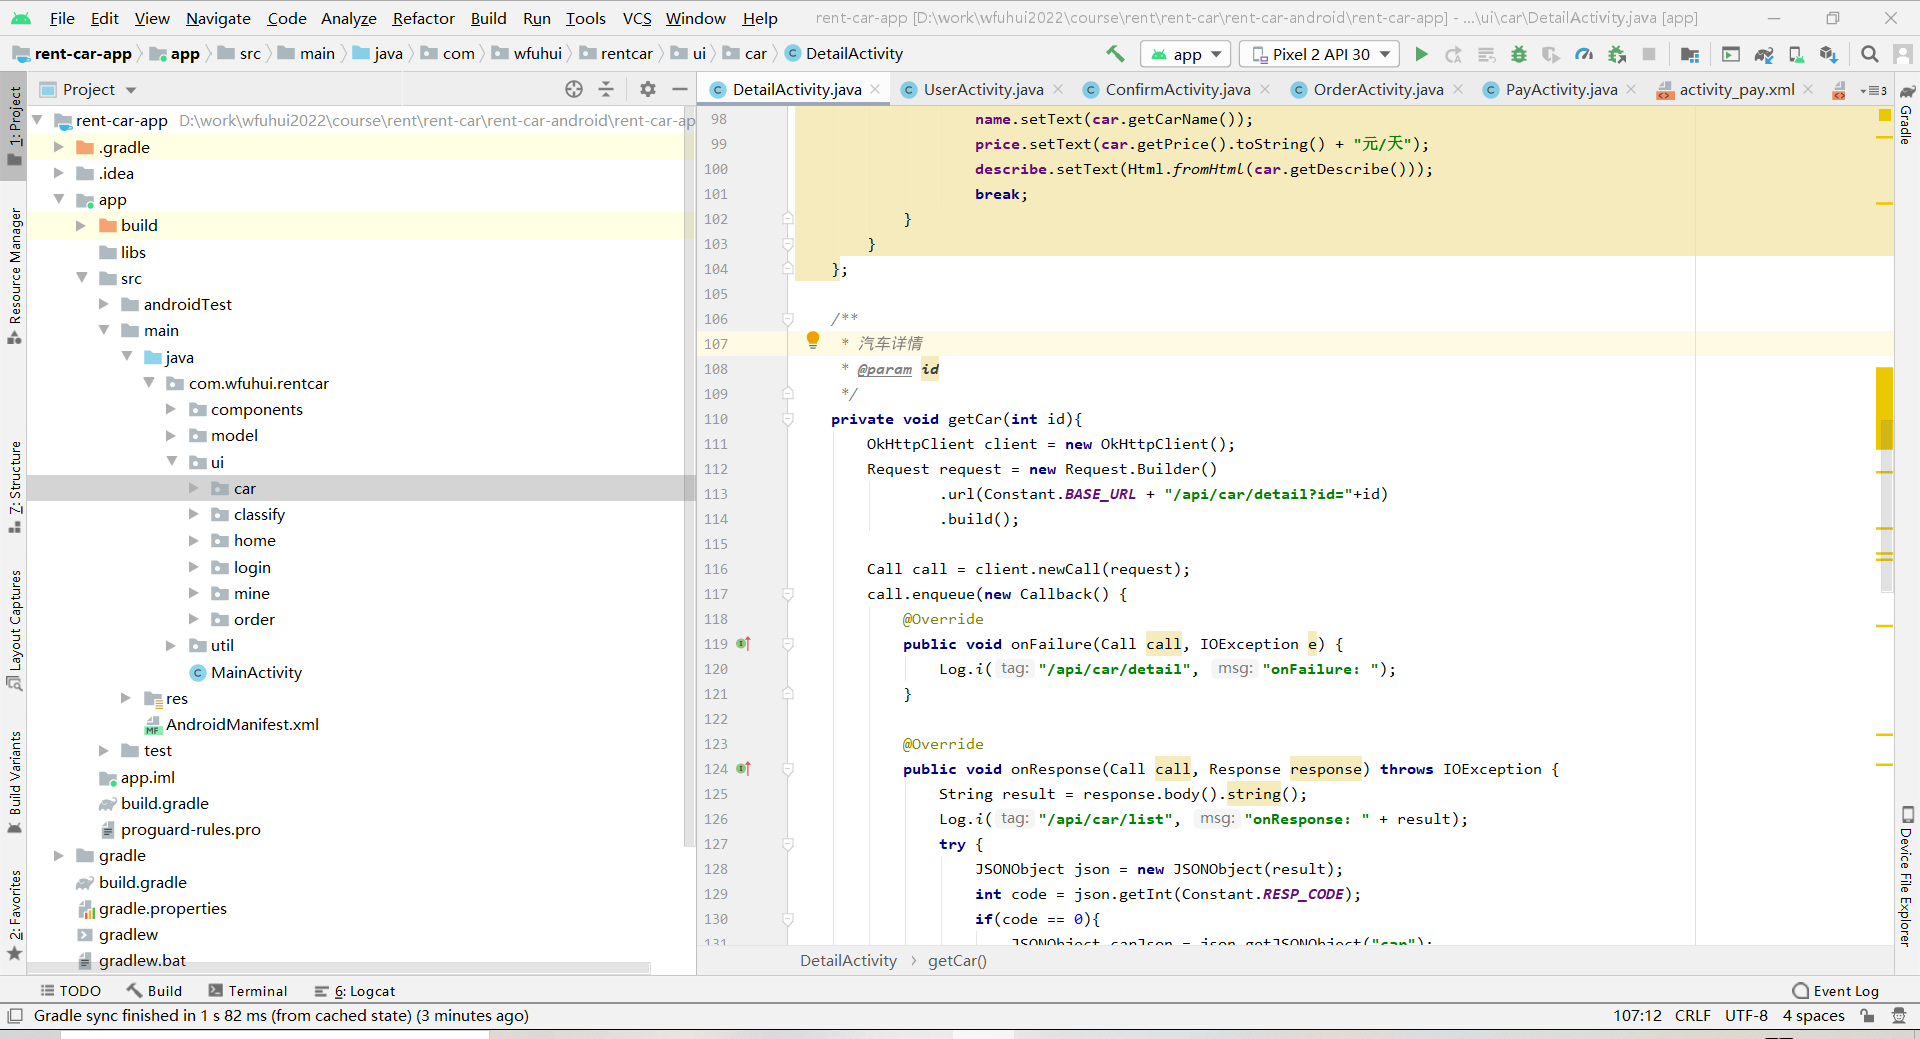The image size is (1920, 1039).
Task: Open the Profiler gauge icon in toolbar
Action: (x=1584, y=54)
